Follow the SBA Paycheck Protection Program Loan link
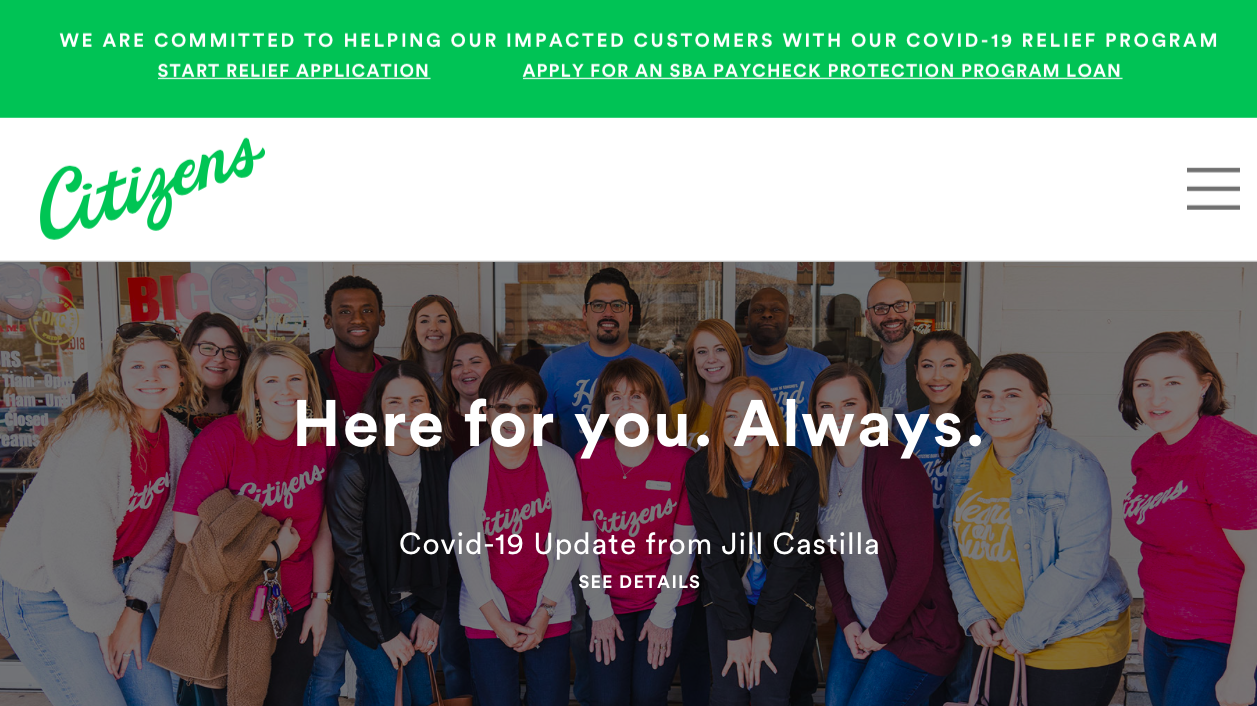This screenshot has width=1257, height=706. (822, 71)
